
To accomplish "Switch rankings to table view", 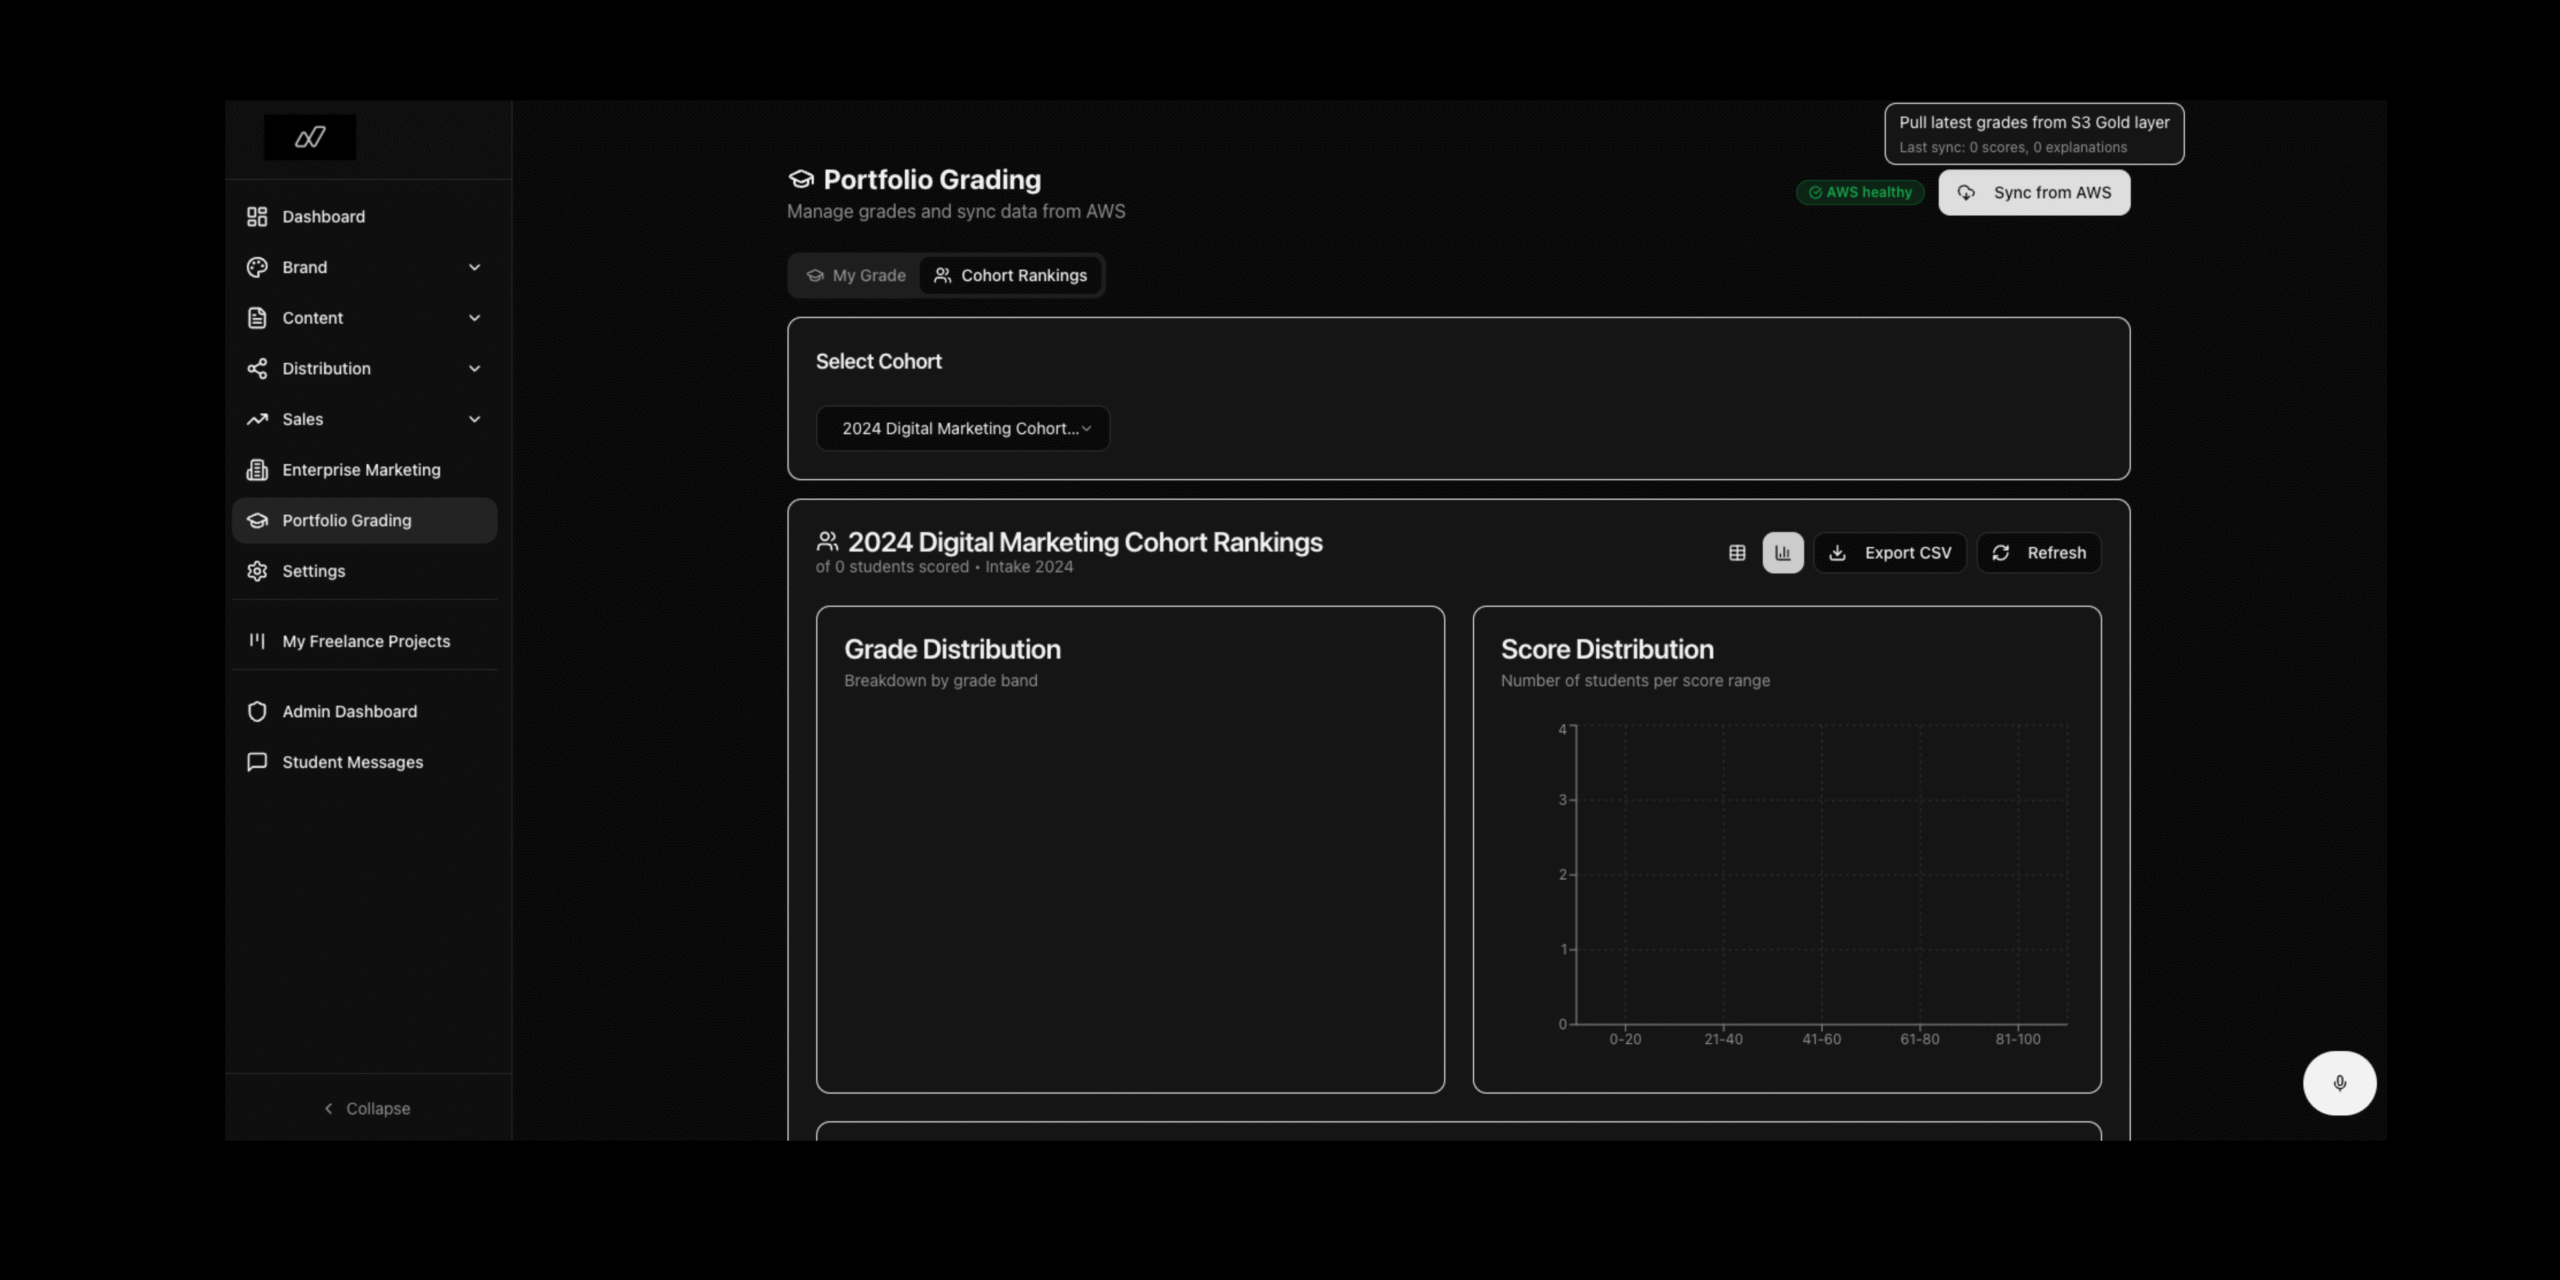I will coord(1737,552).
